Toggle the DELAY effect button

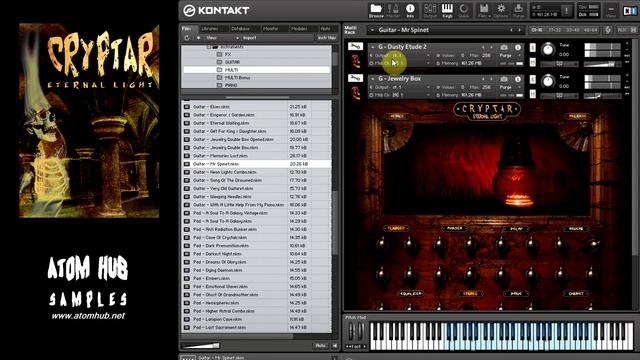click(x=517, y=229)
